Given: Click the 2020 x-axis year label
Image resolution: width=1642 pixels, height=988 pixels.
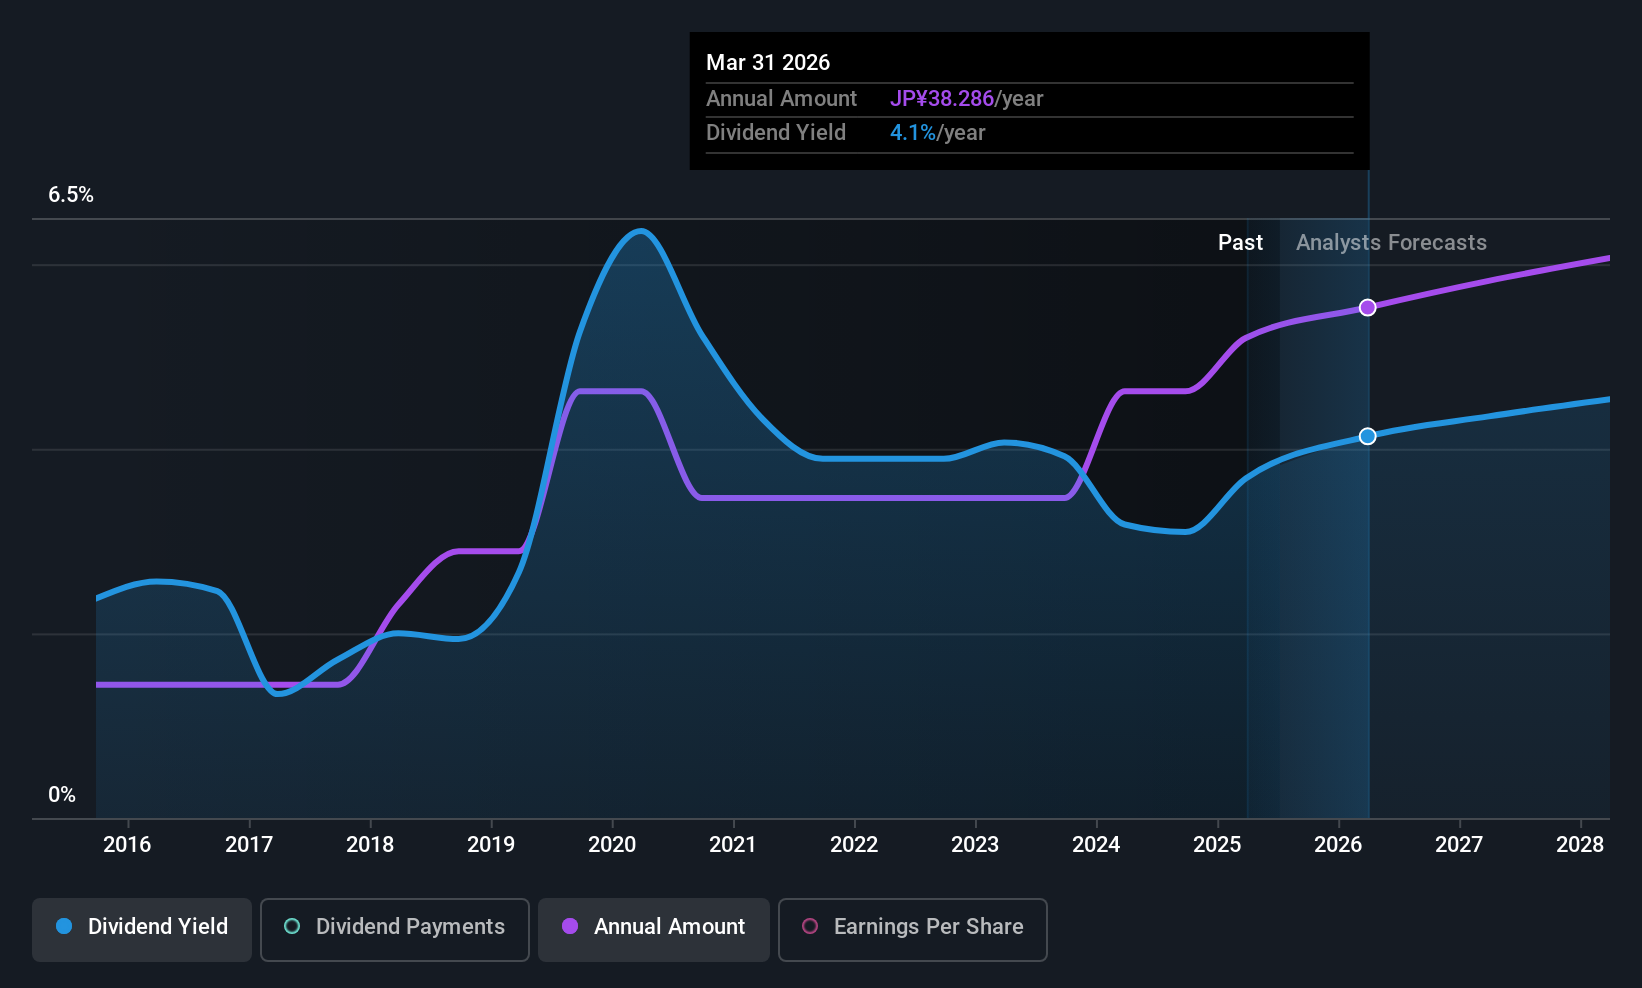Looking at the screenshot, I should pyautogui.click(x=612, y=845).
